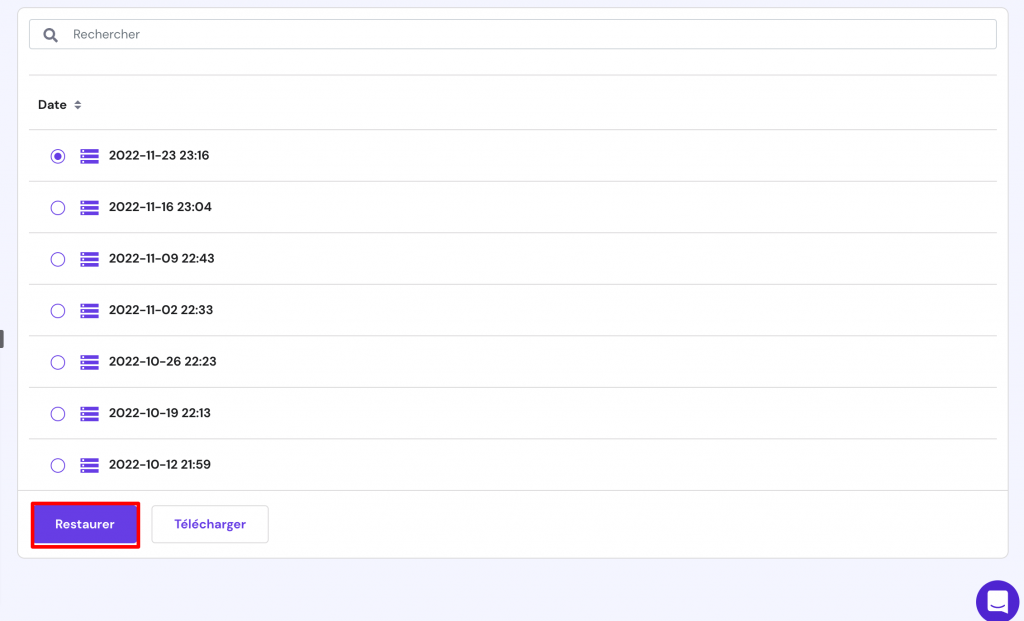Viewport: 1024px width, 621px height.
Task: Select the 2022-10-19 22:13 backup radio button
Action: click(58, 413)
